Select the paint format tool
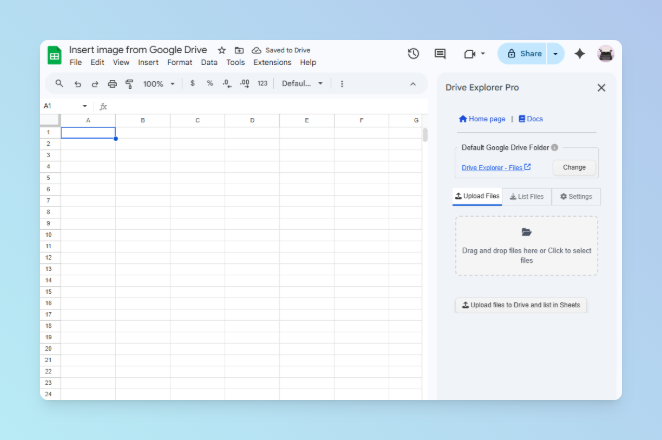662x440 pixels. (x=129, y=84)
